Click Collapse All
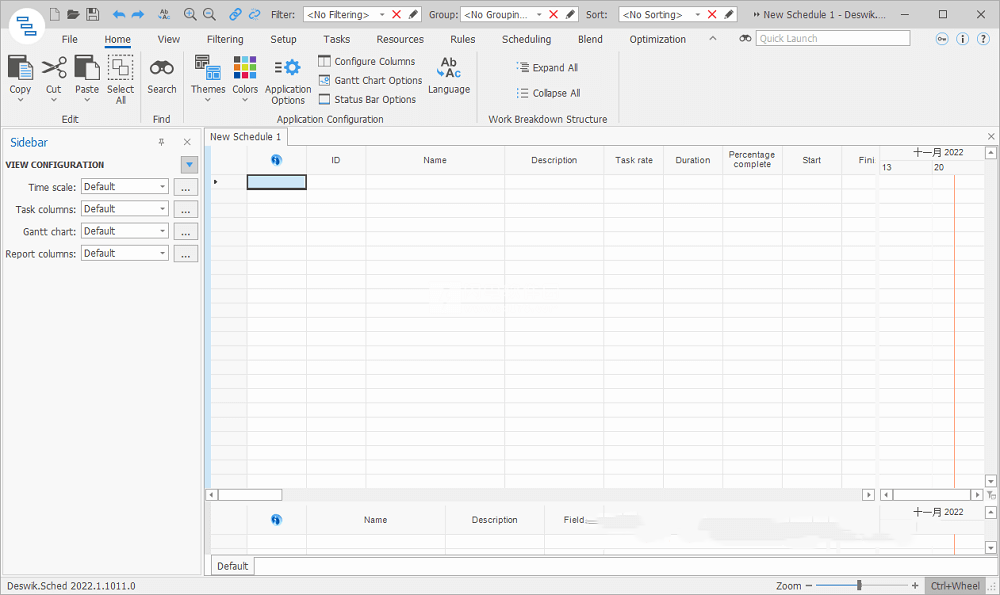 (548, 93)
